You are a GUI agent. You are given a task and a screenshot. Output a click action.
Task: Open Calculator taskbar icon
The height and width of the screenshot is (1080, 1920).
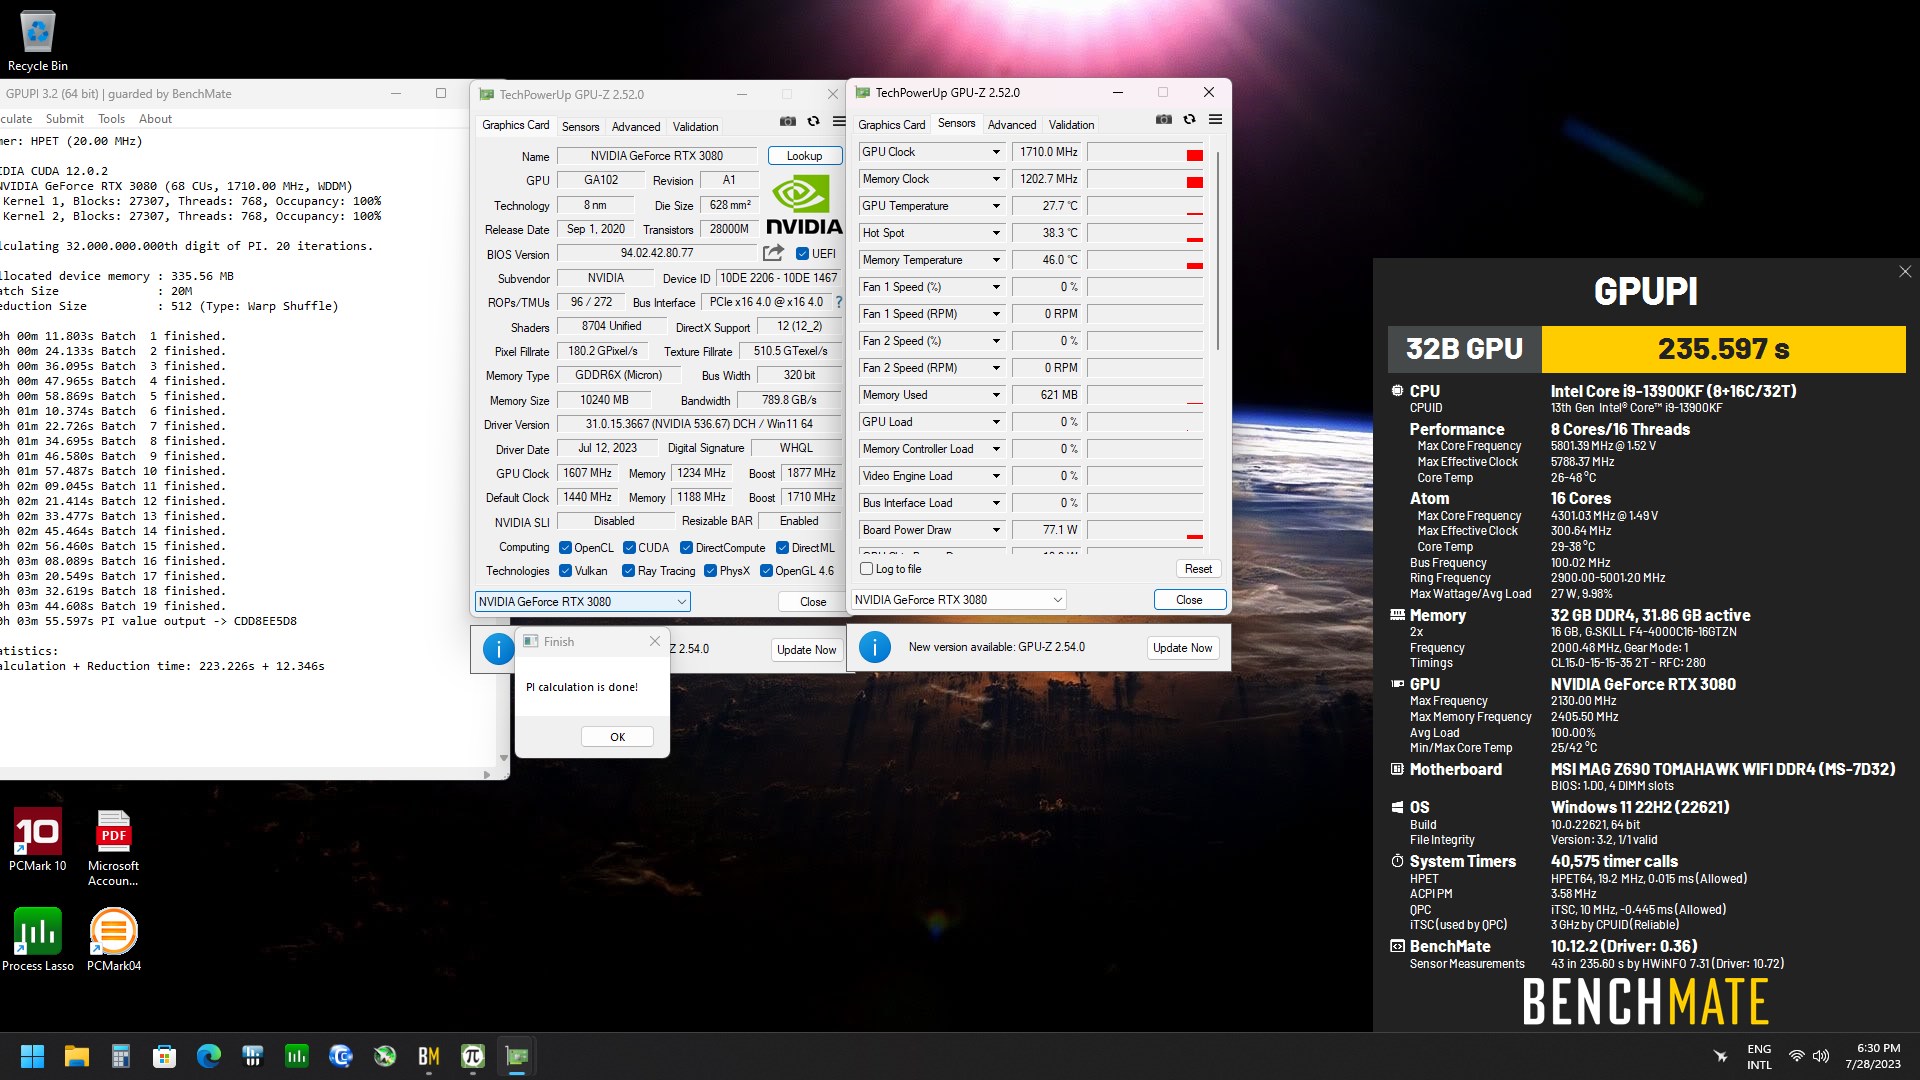click(121, 1056)
